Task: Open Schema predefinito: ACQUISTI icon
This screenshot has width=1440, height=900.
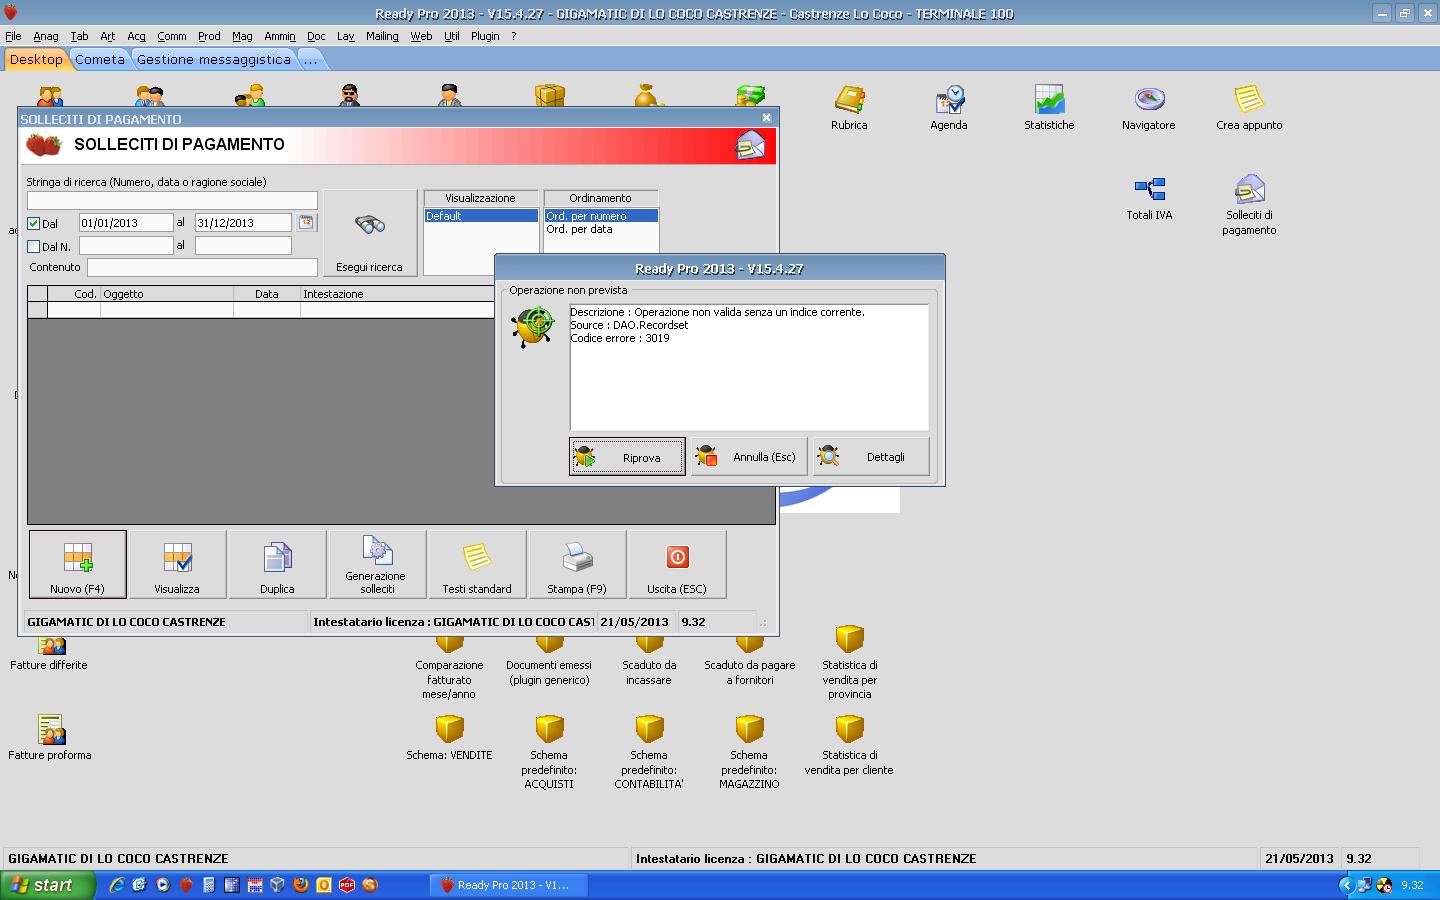Action: 549,751
